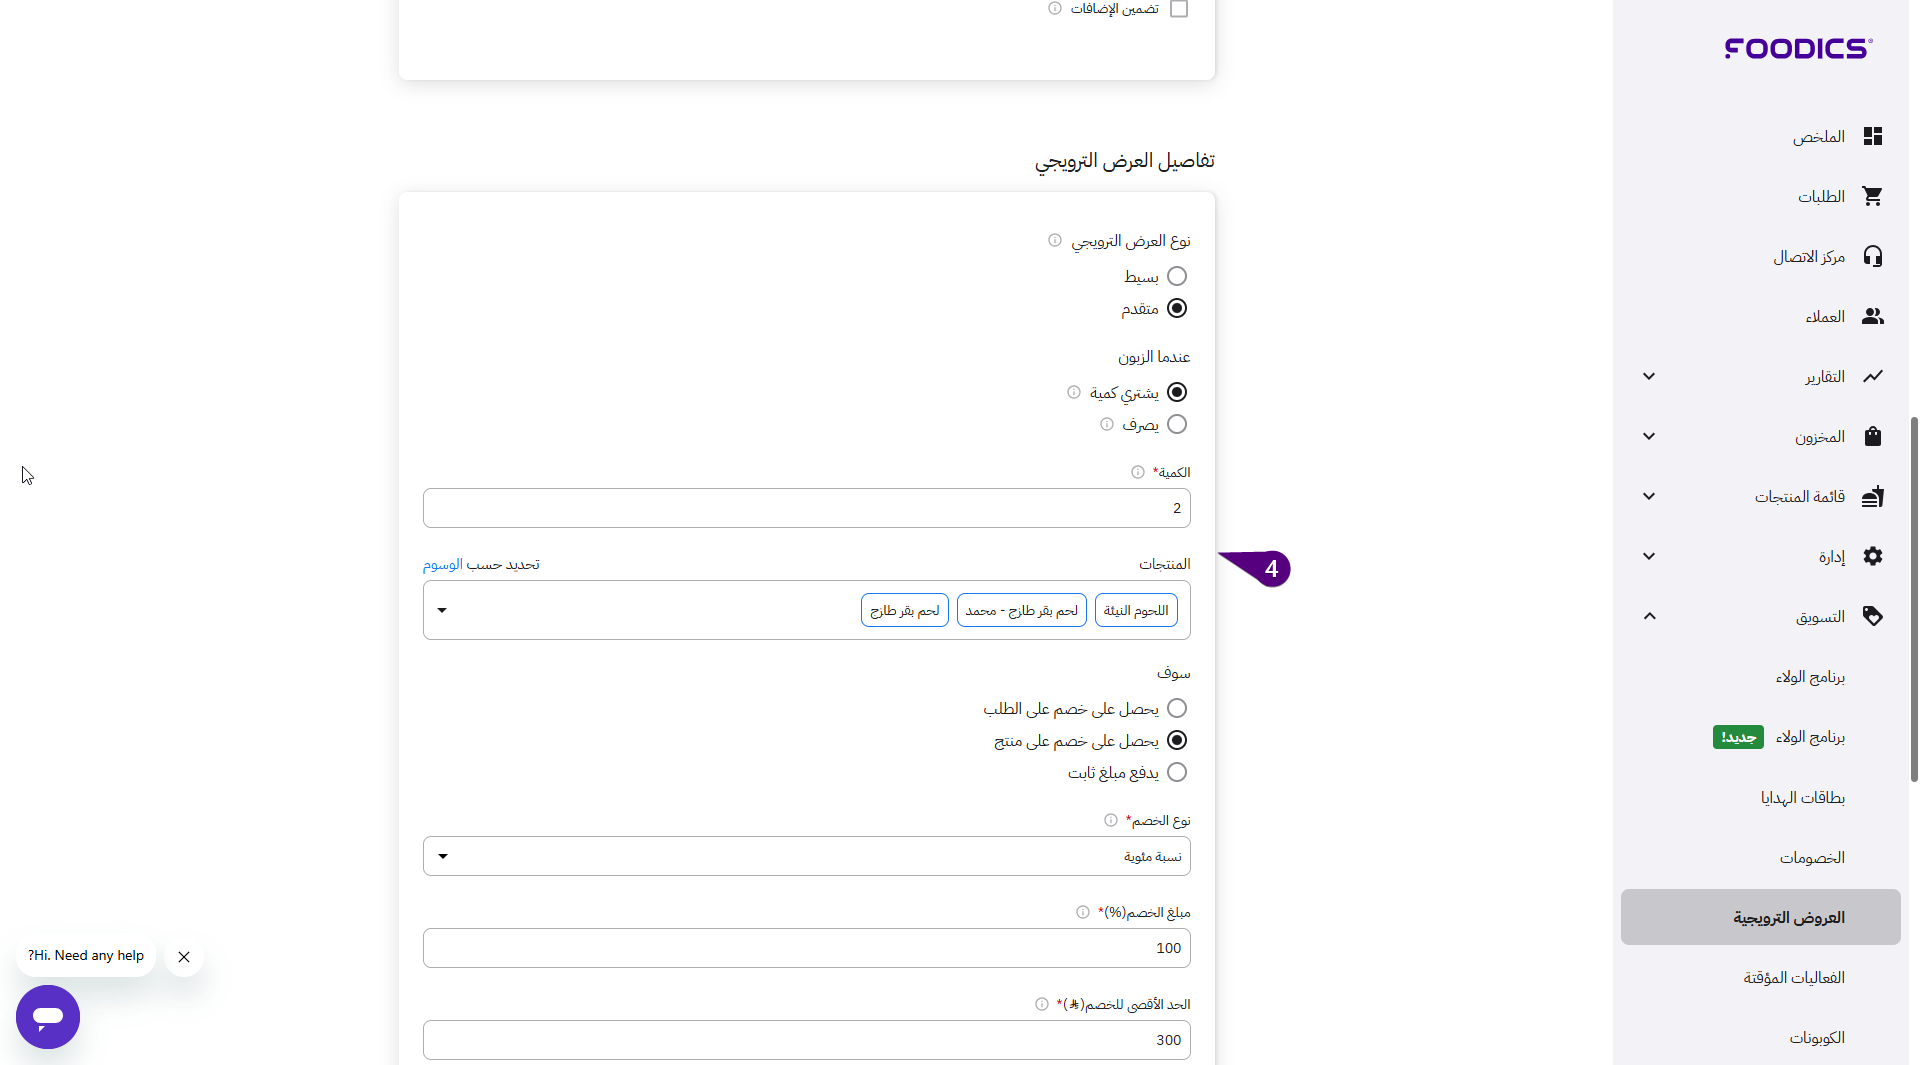Click info icon beside نوع العرض الترويجي
Screen dimensions: 1920x1065
1054,240
